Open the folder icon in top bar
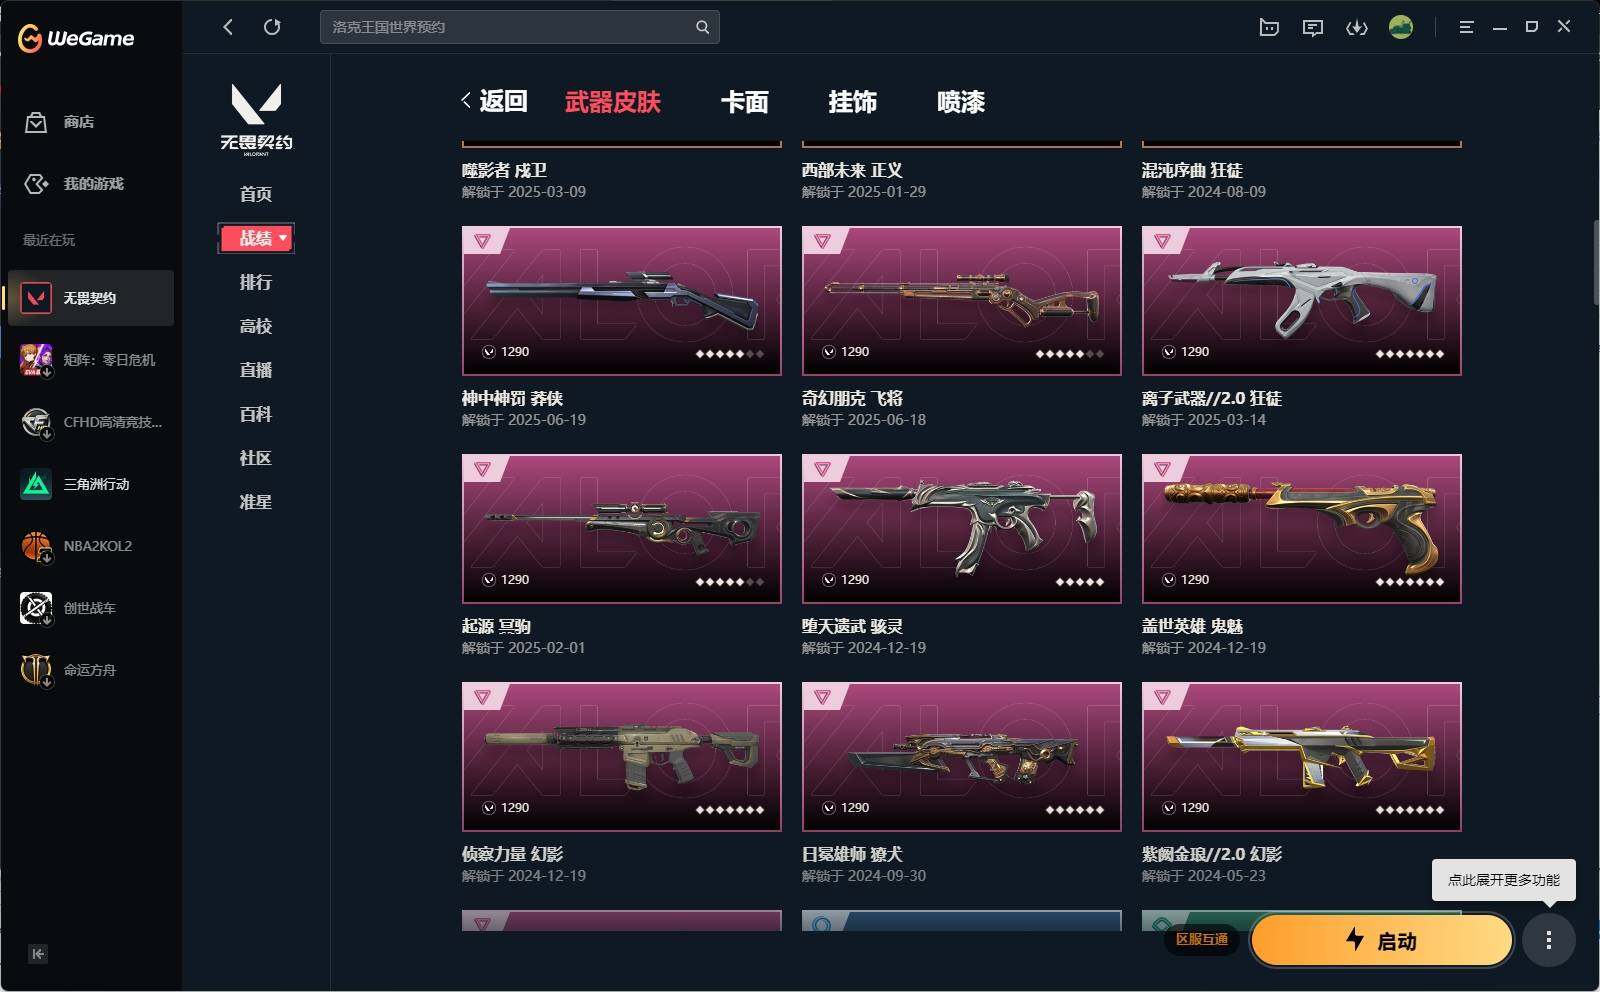1600x992 pixels. [x=1269, y=27]
